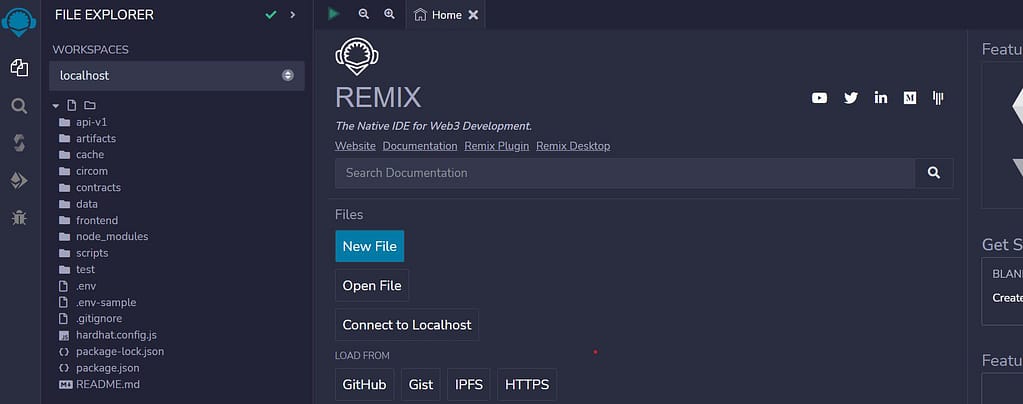Open Deploy and Run Transactions icon
1023x404 pixels.
(x=19, y=180)
